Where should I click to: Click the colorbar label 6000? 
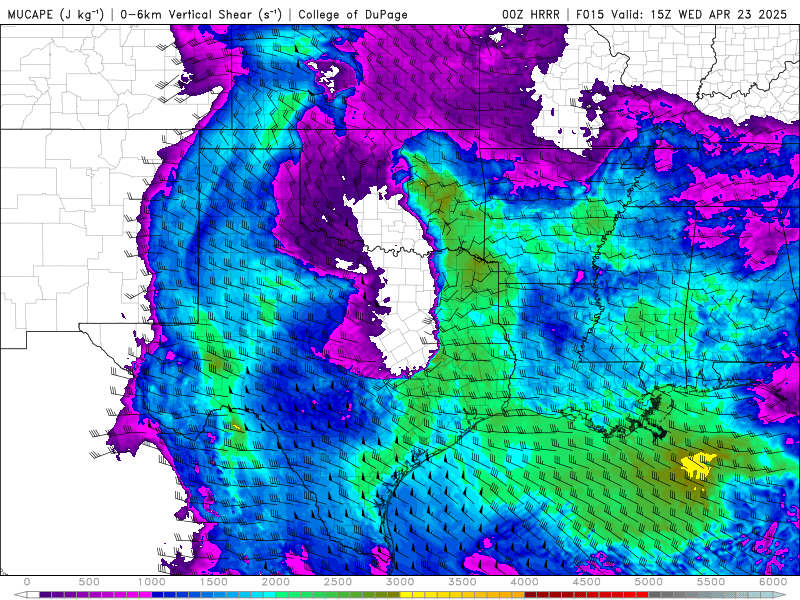tap(773, 582)
